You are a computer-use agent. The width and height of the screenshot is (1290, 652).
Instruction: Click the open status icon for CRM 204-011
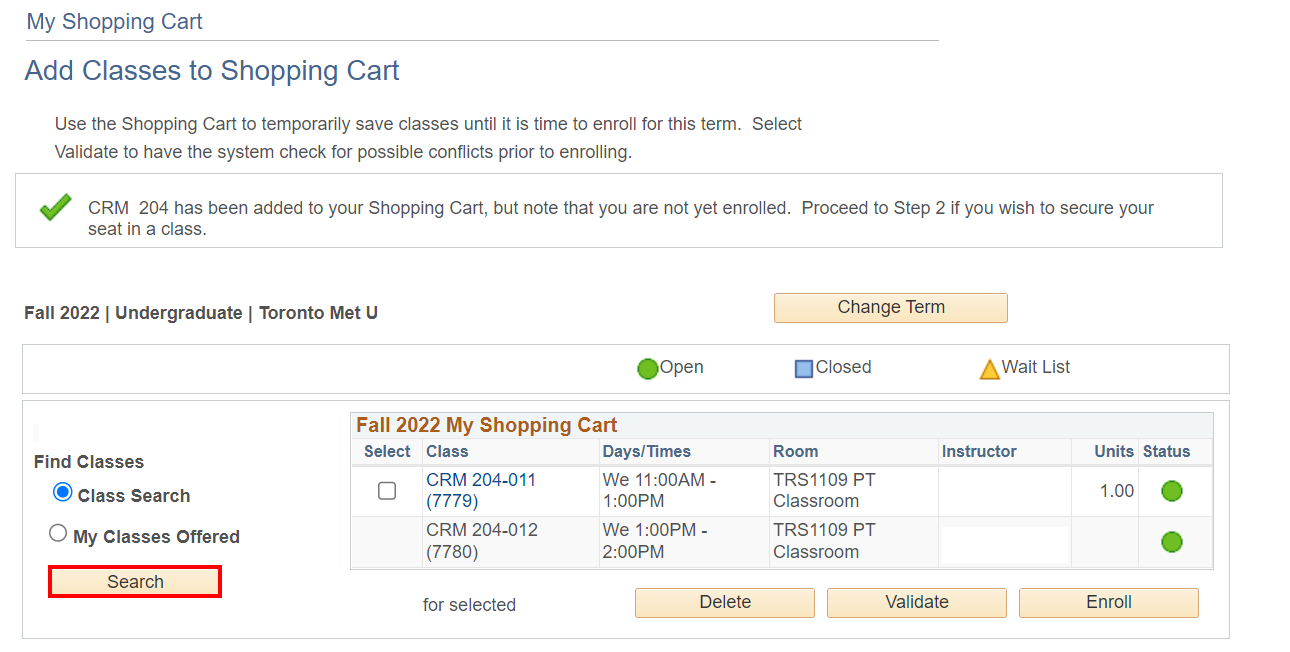click(1172, 491)
